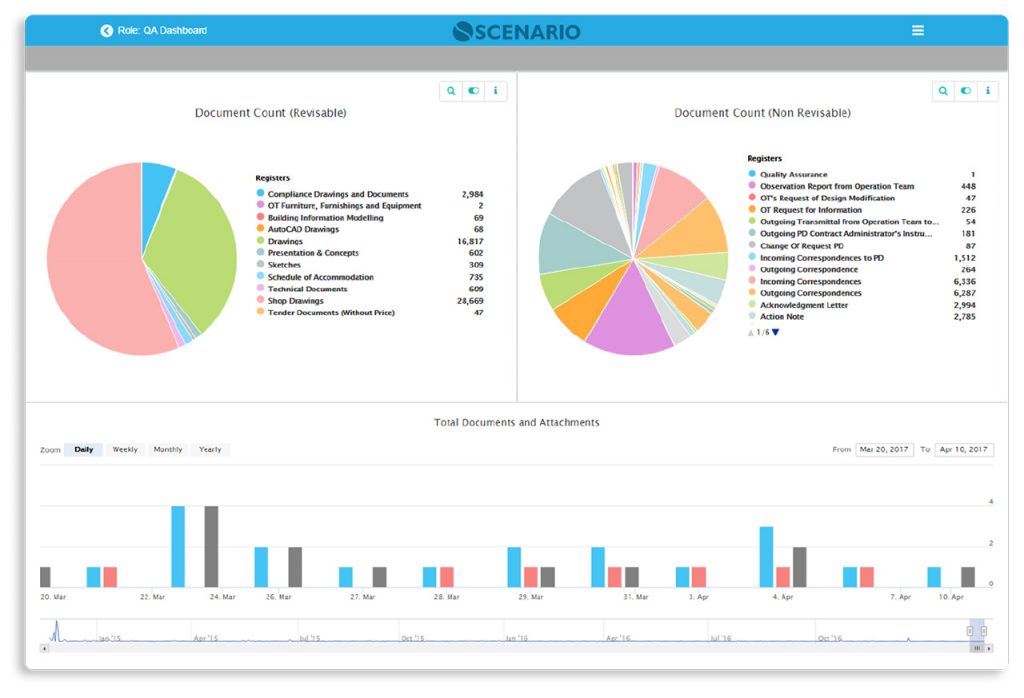
Task: Select the Yearly zoom option
Action: (x=211, y=449)
